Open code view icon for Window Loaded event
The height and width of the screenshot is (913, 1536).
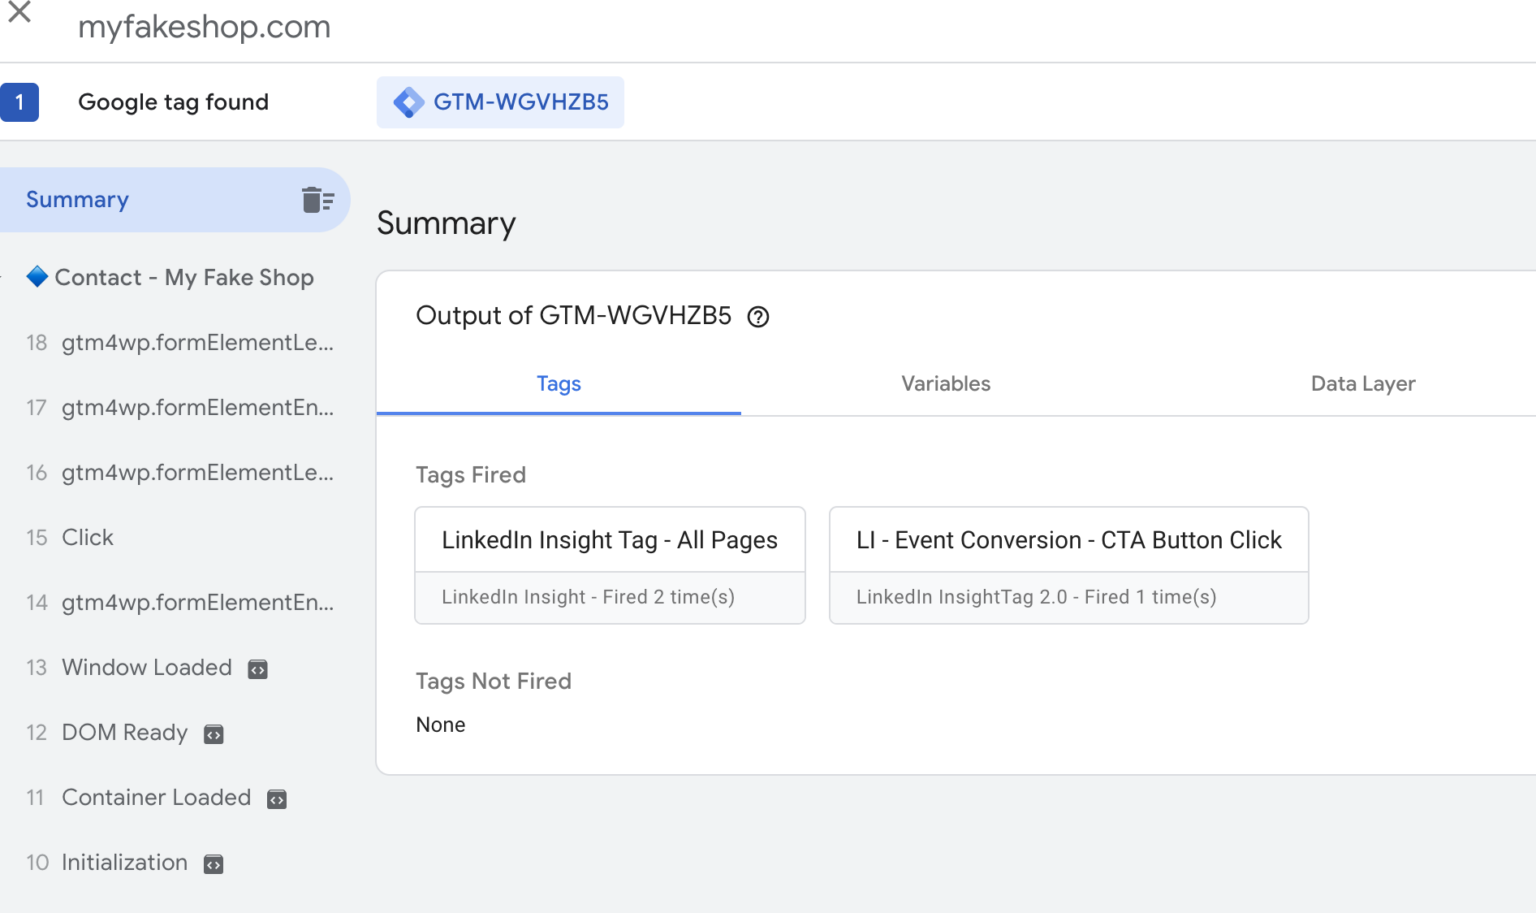click(258, 668)
